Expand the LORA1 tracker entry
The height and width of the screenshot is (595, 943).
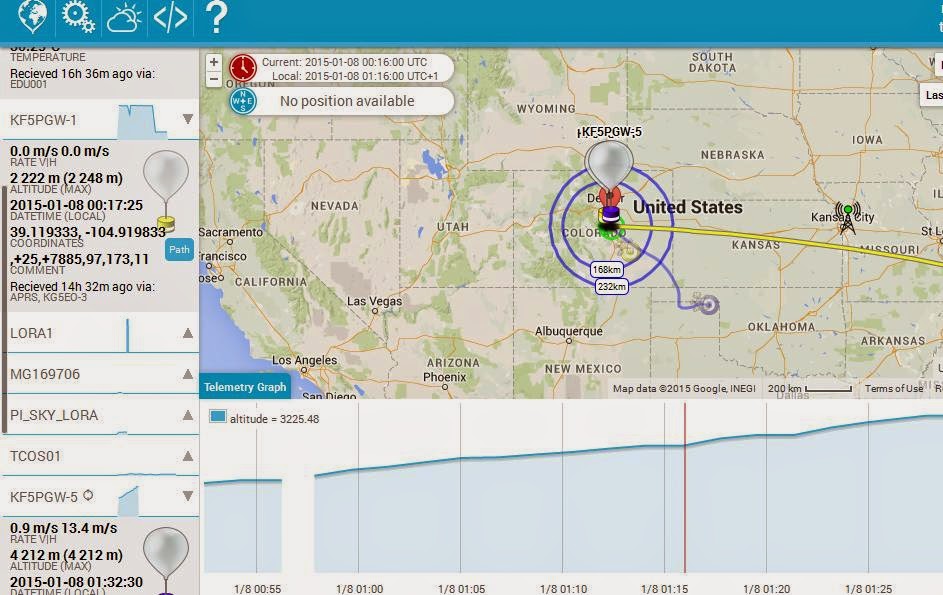[x=186, y=333]
